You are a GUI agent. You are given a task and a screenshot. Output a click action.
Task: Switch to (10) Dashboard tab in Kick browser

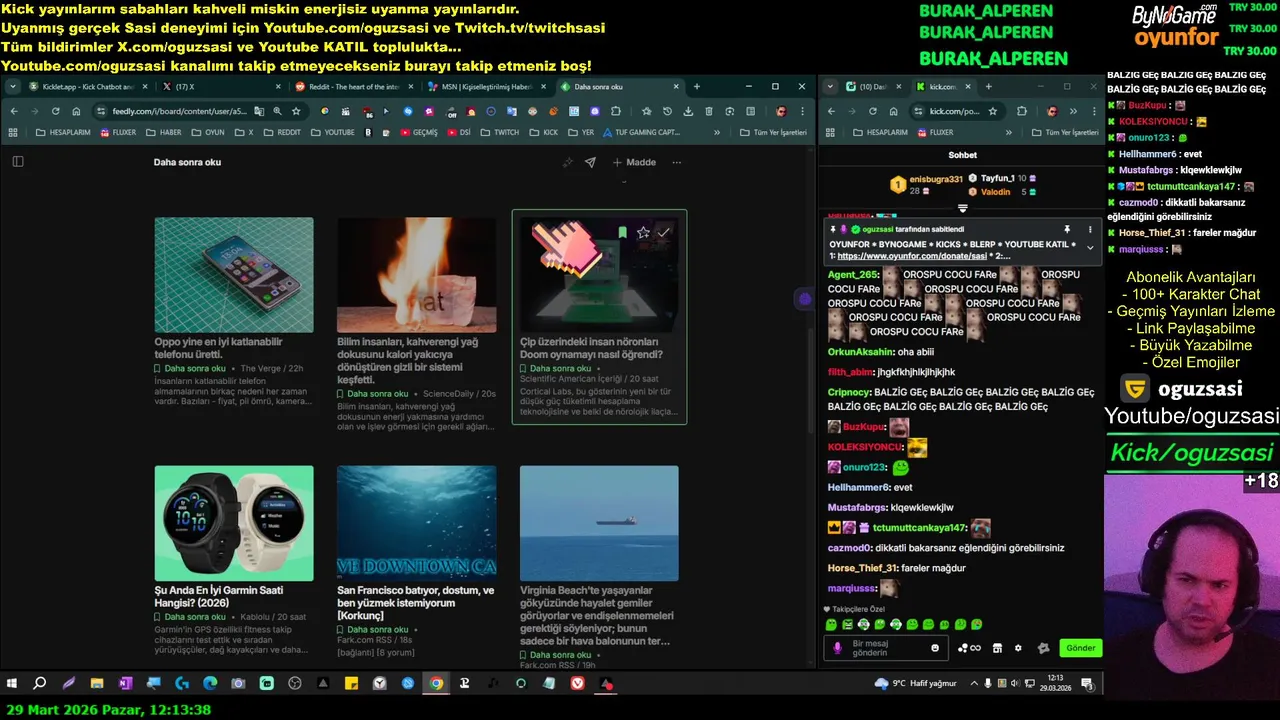tap(874, 87)
